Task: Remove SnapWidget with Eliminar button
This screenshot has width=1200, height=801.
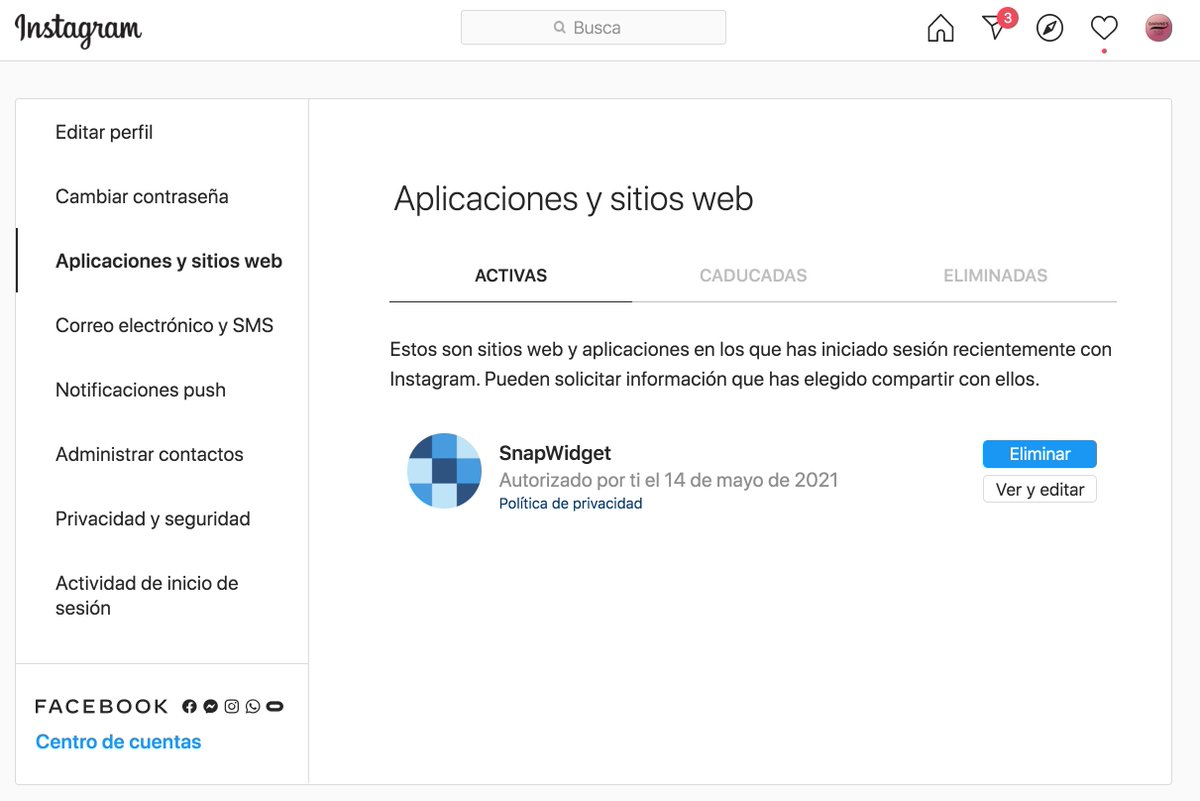Action: (1040, 454)
